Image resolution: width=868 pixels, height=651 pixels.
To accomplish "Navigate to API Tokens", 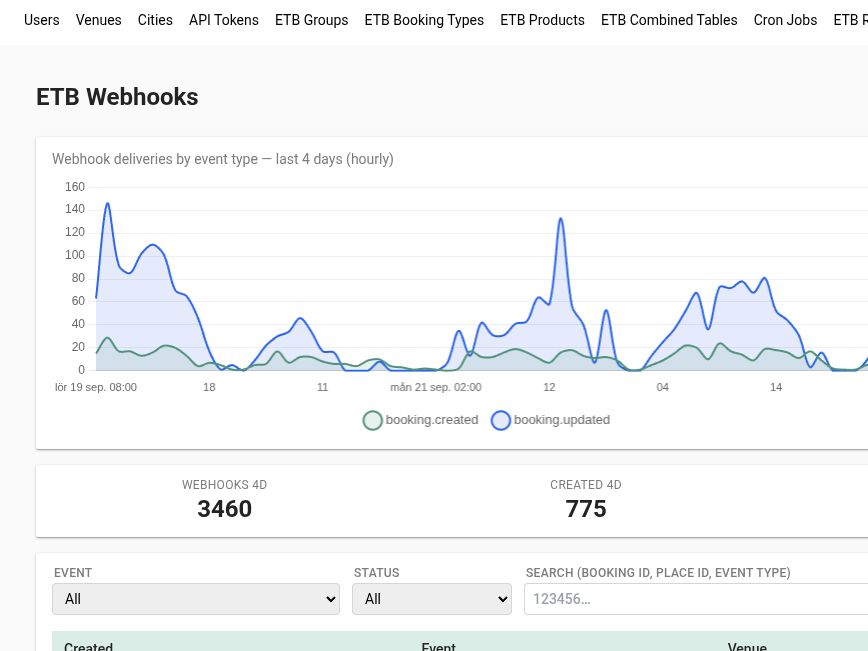I will coord(224,20).
